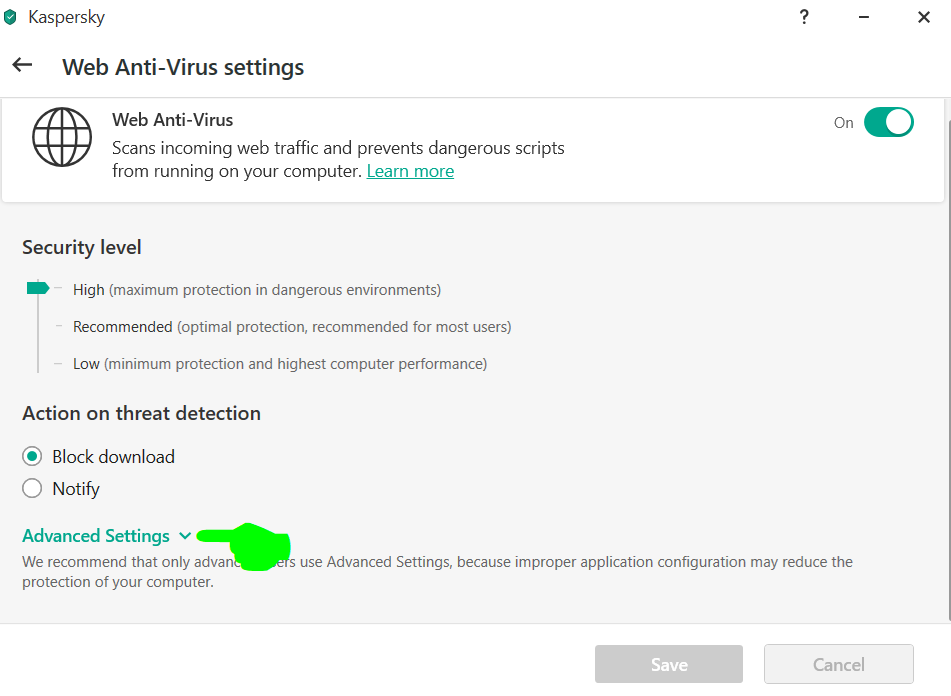Click the Save button
This screenshot has width=951, height=696.
pos(669,664)
